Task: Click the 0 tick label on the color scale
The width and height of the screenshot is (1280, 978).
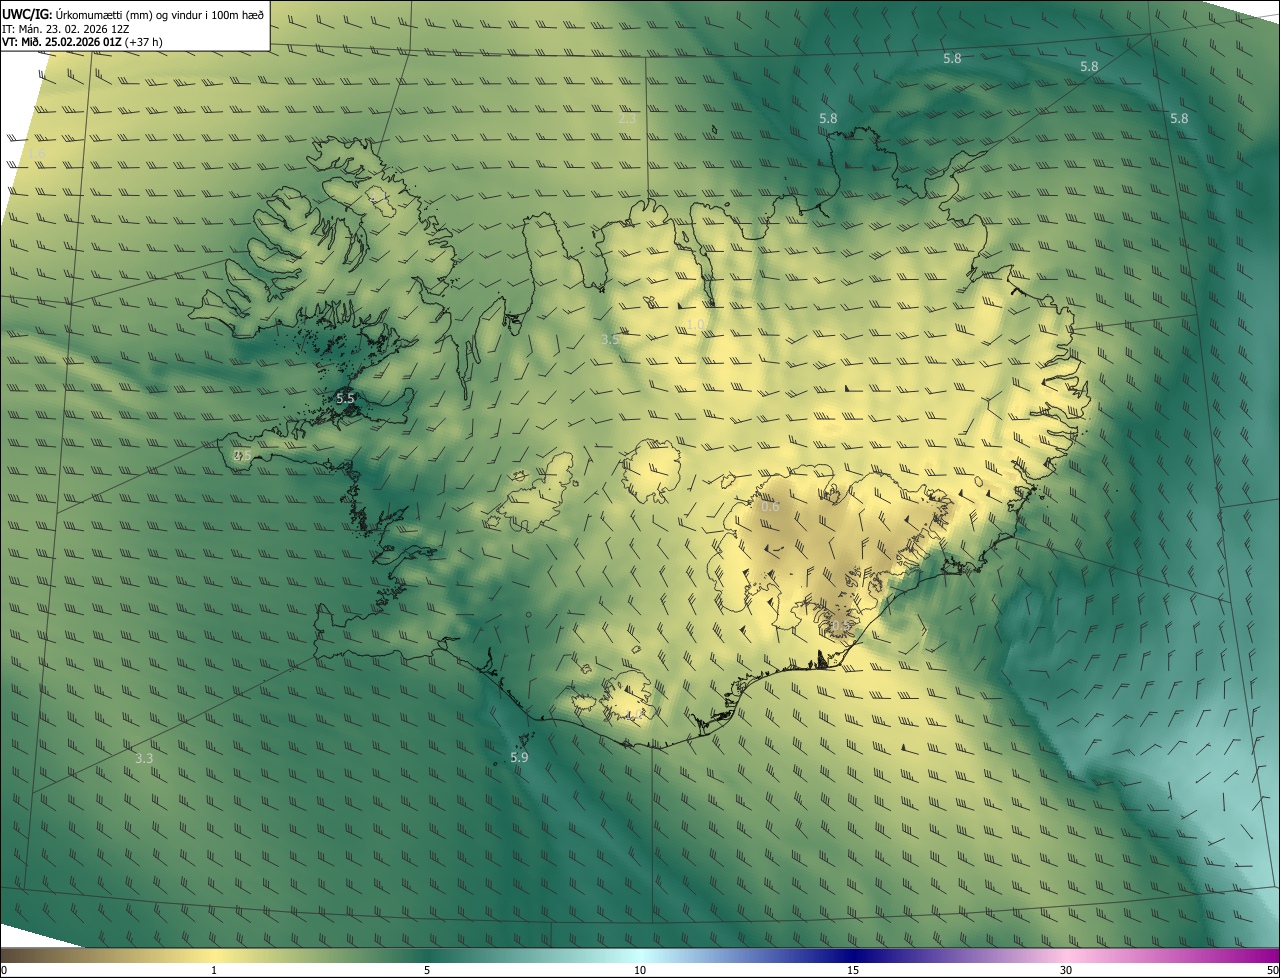Action: (x=4, y=971)
